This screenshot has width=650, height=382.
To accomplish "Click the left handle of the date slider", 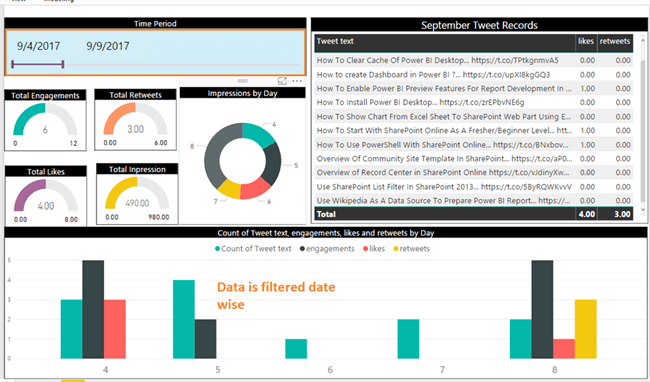I will [13, 64].
